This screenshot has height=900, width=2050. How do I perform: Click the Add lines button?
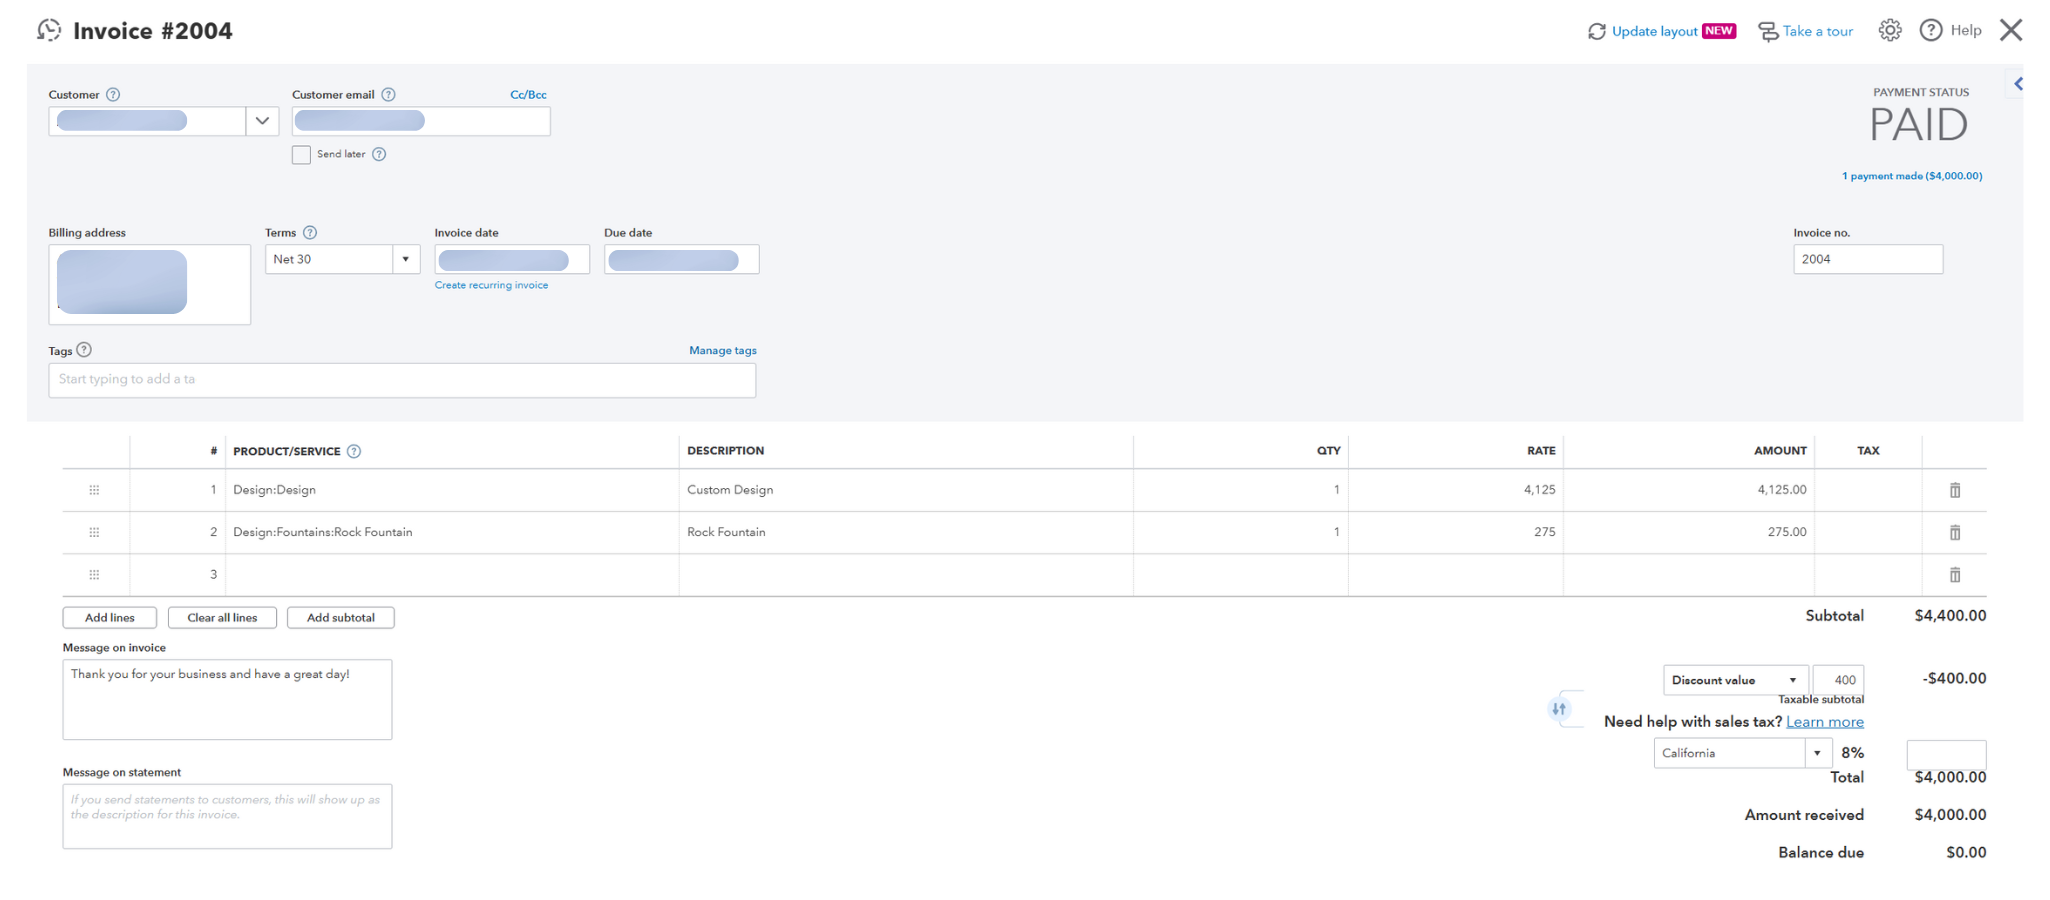tap(109, 618)
